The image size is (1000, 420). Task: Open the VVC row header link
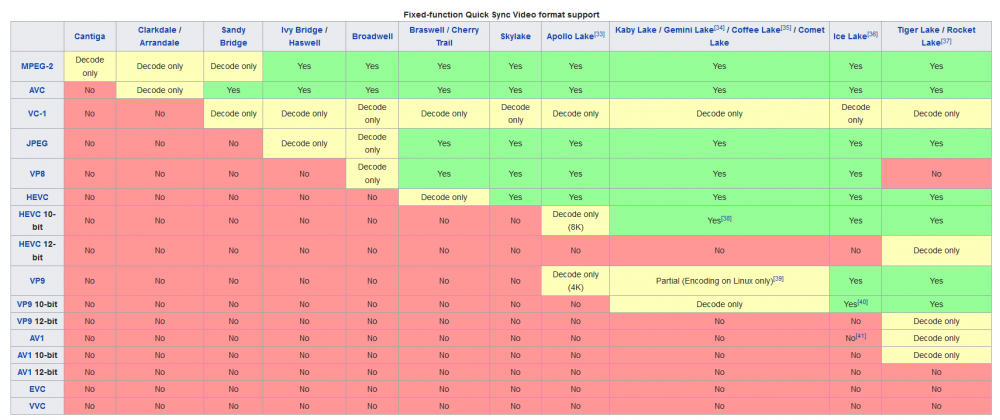point(37,406)
